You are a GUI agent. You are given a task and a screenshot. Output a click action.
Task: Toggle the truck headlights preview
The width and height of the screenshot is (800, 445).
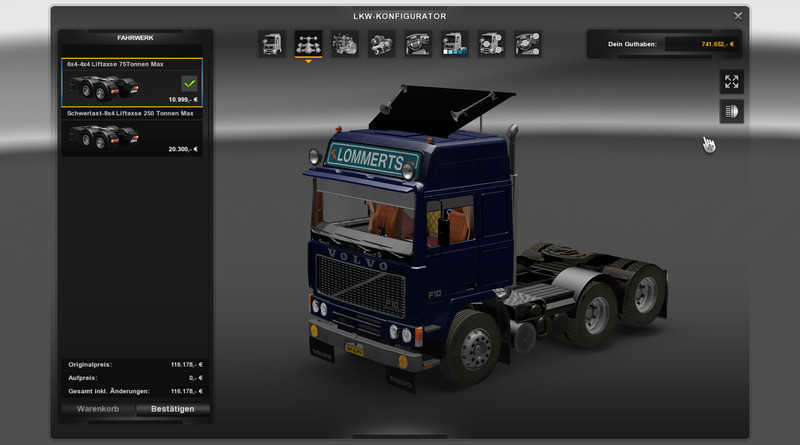pos(732,111)
